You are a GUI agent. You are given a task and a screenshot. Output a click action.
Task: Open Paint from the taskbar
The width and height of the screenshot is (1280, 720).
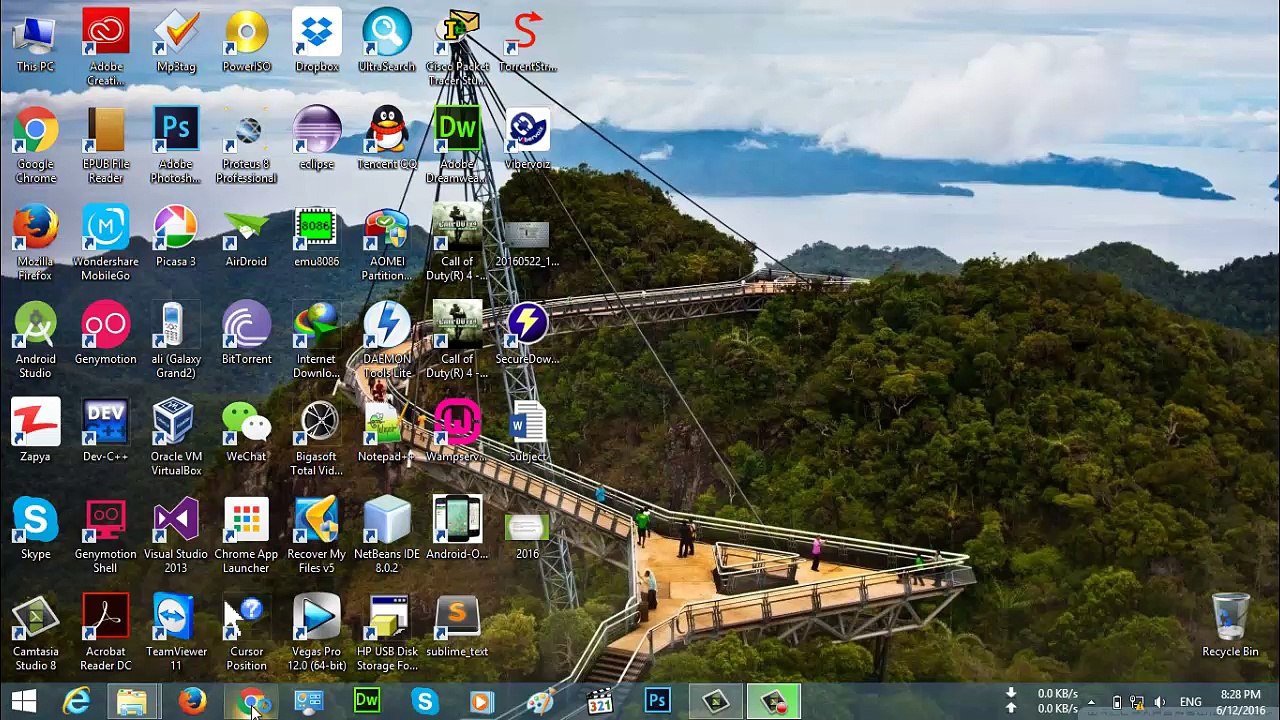pos(540,701)
